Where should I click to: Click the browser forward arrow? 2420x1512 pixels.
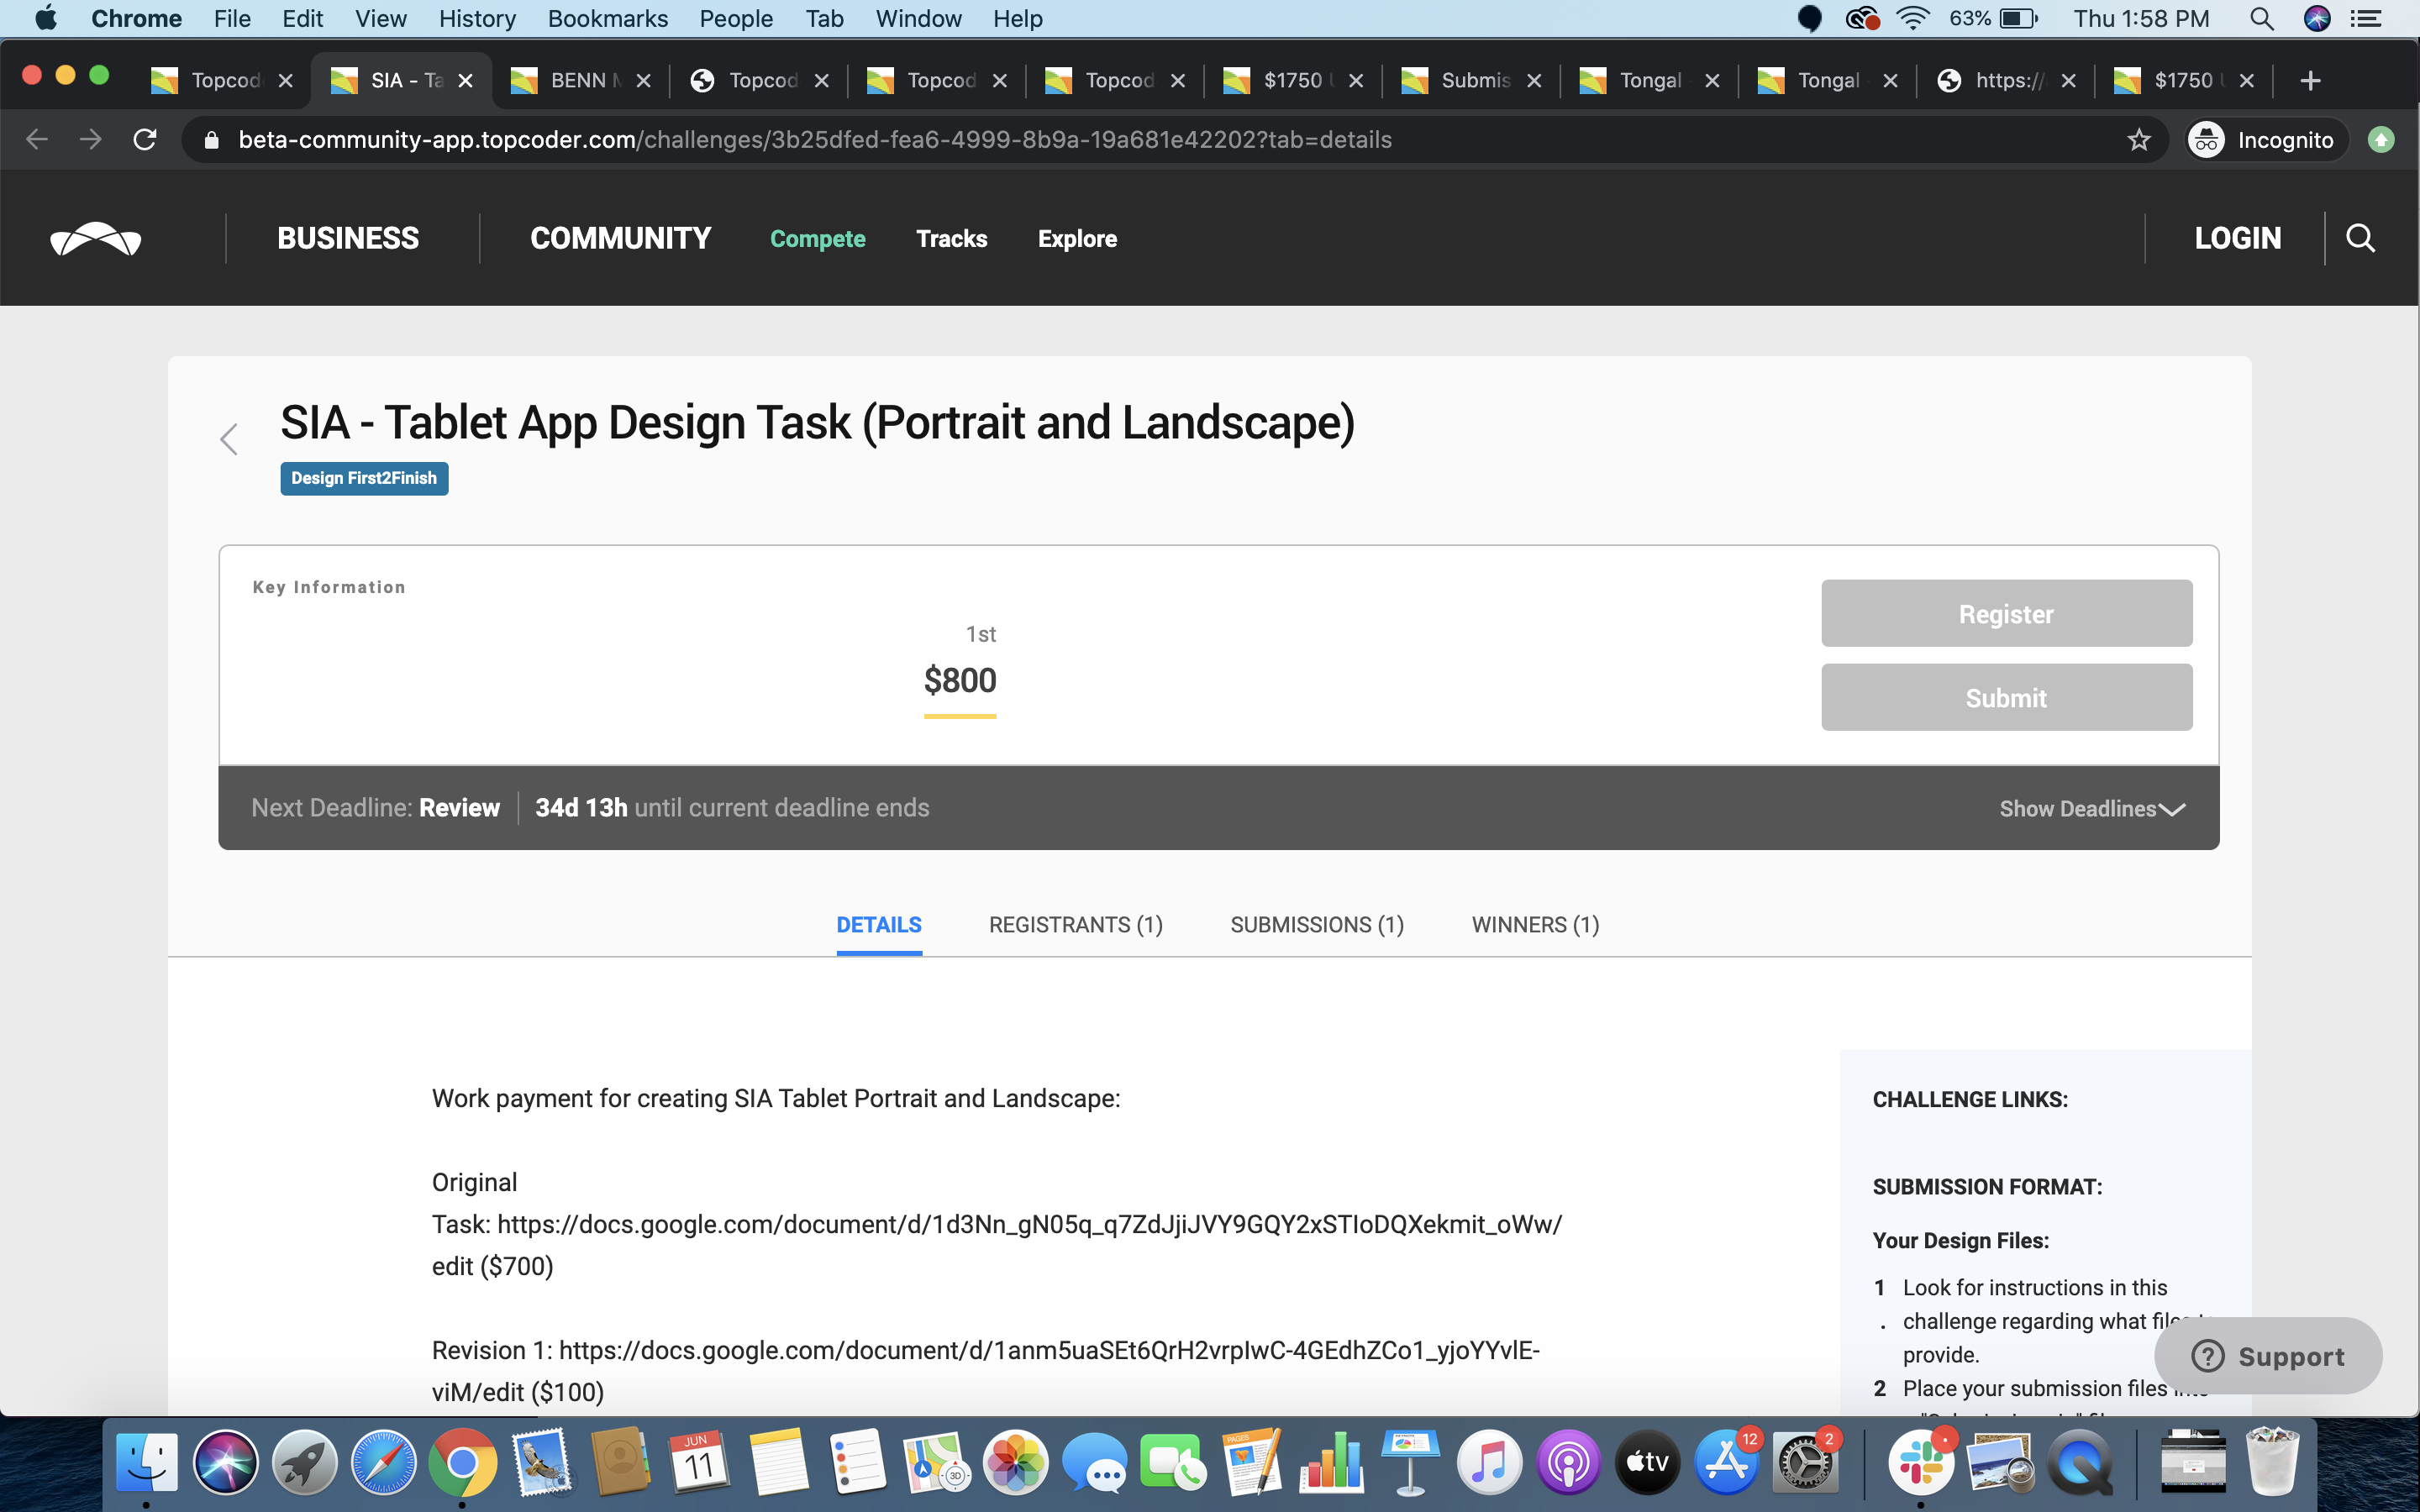[91, 140]
